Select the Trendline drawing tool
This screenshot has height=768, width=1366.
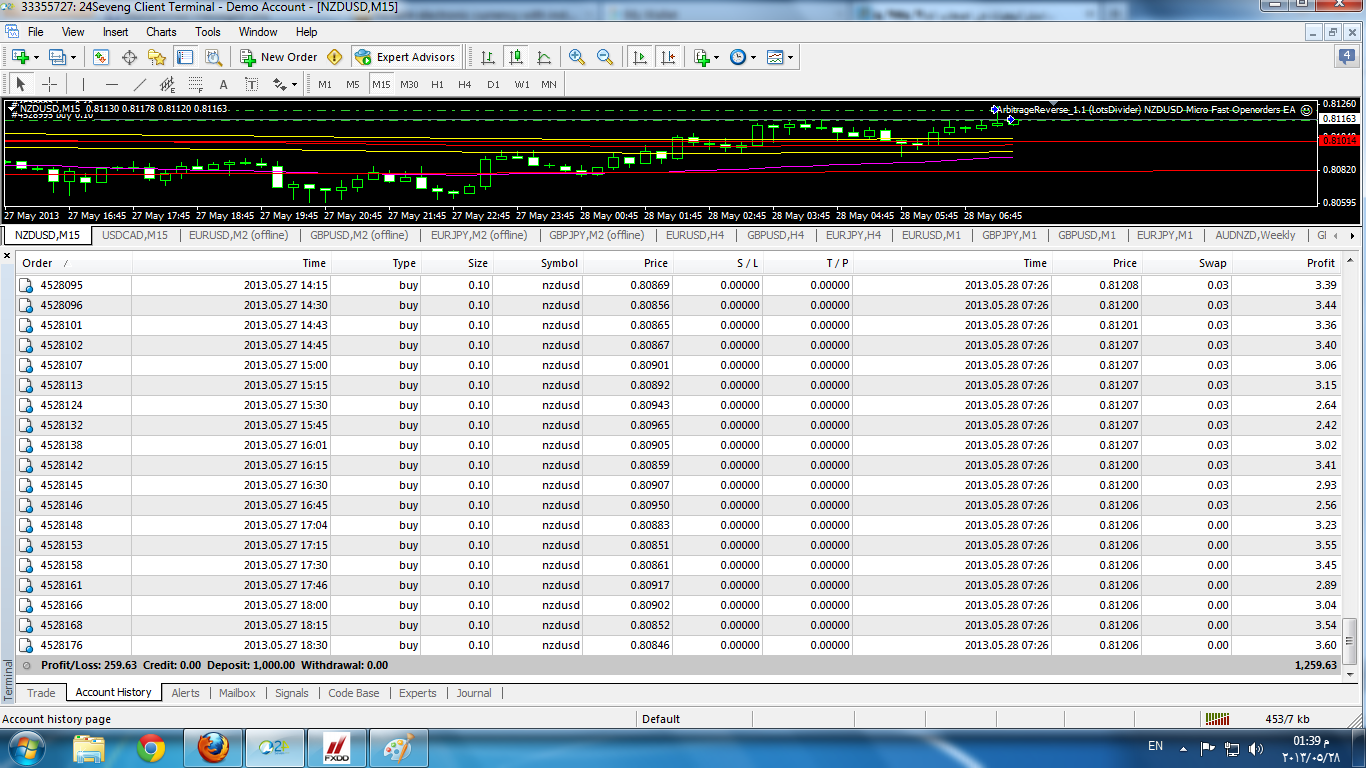[x=139, y=84]
